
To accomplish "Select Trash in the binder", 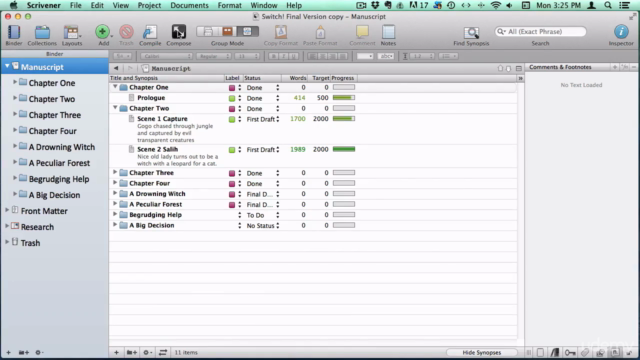I will point(30,243).
